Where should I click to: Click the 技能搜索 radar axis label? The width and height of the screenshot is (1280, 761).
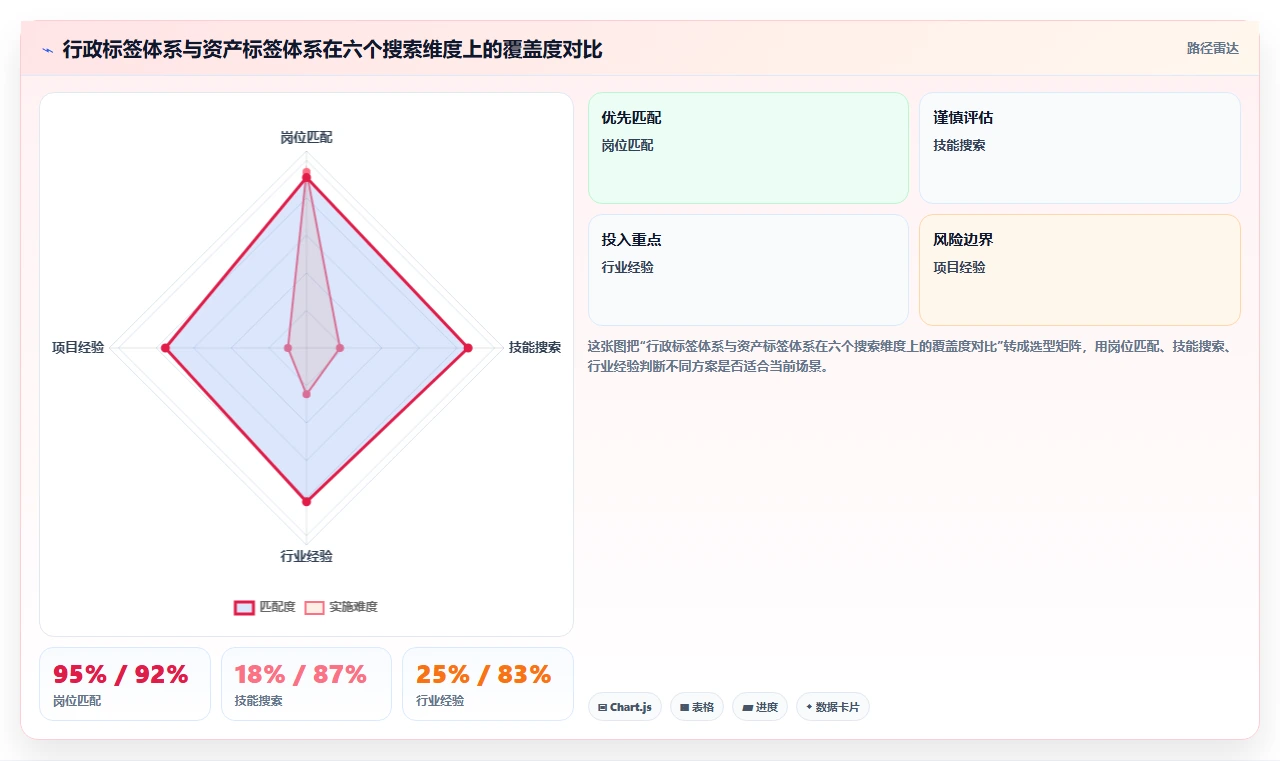coord(535,348)
